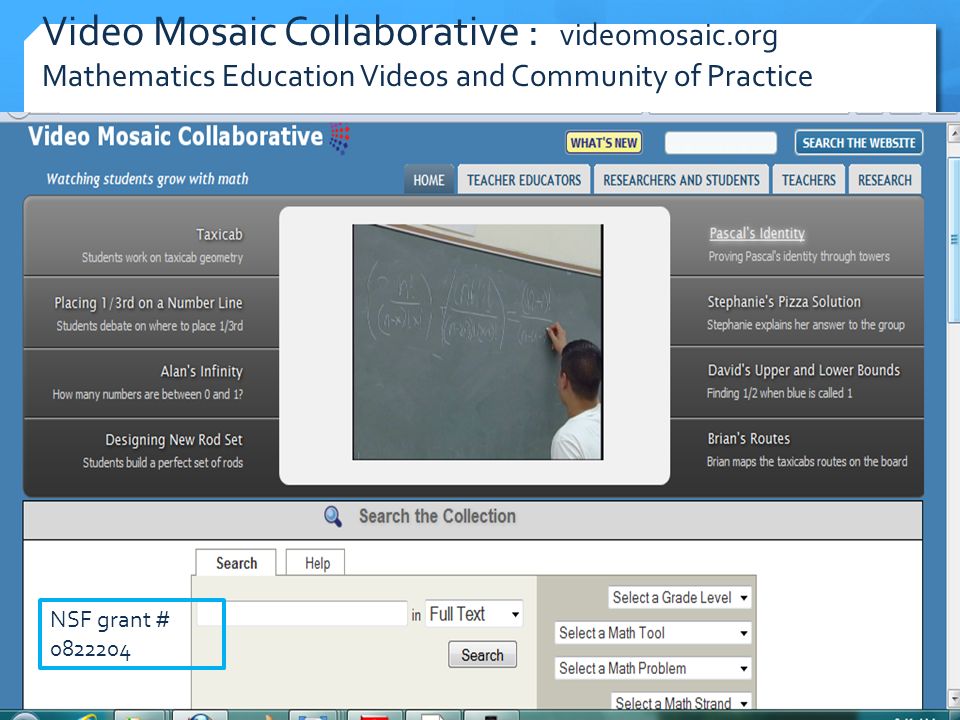
Task: Click the page vertical scrollbar thumb
Action: click(954, 239)
